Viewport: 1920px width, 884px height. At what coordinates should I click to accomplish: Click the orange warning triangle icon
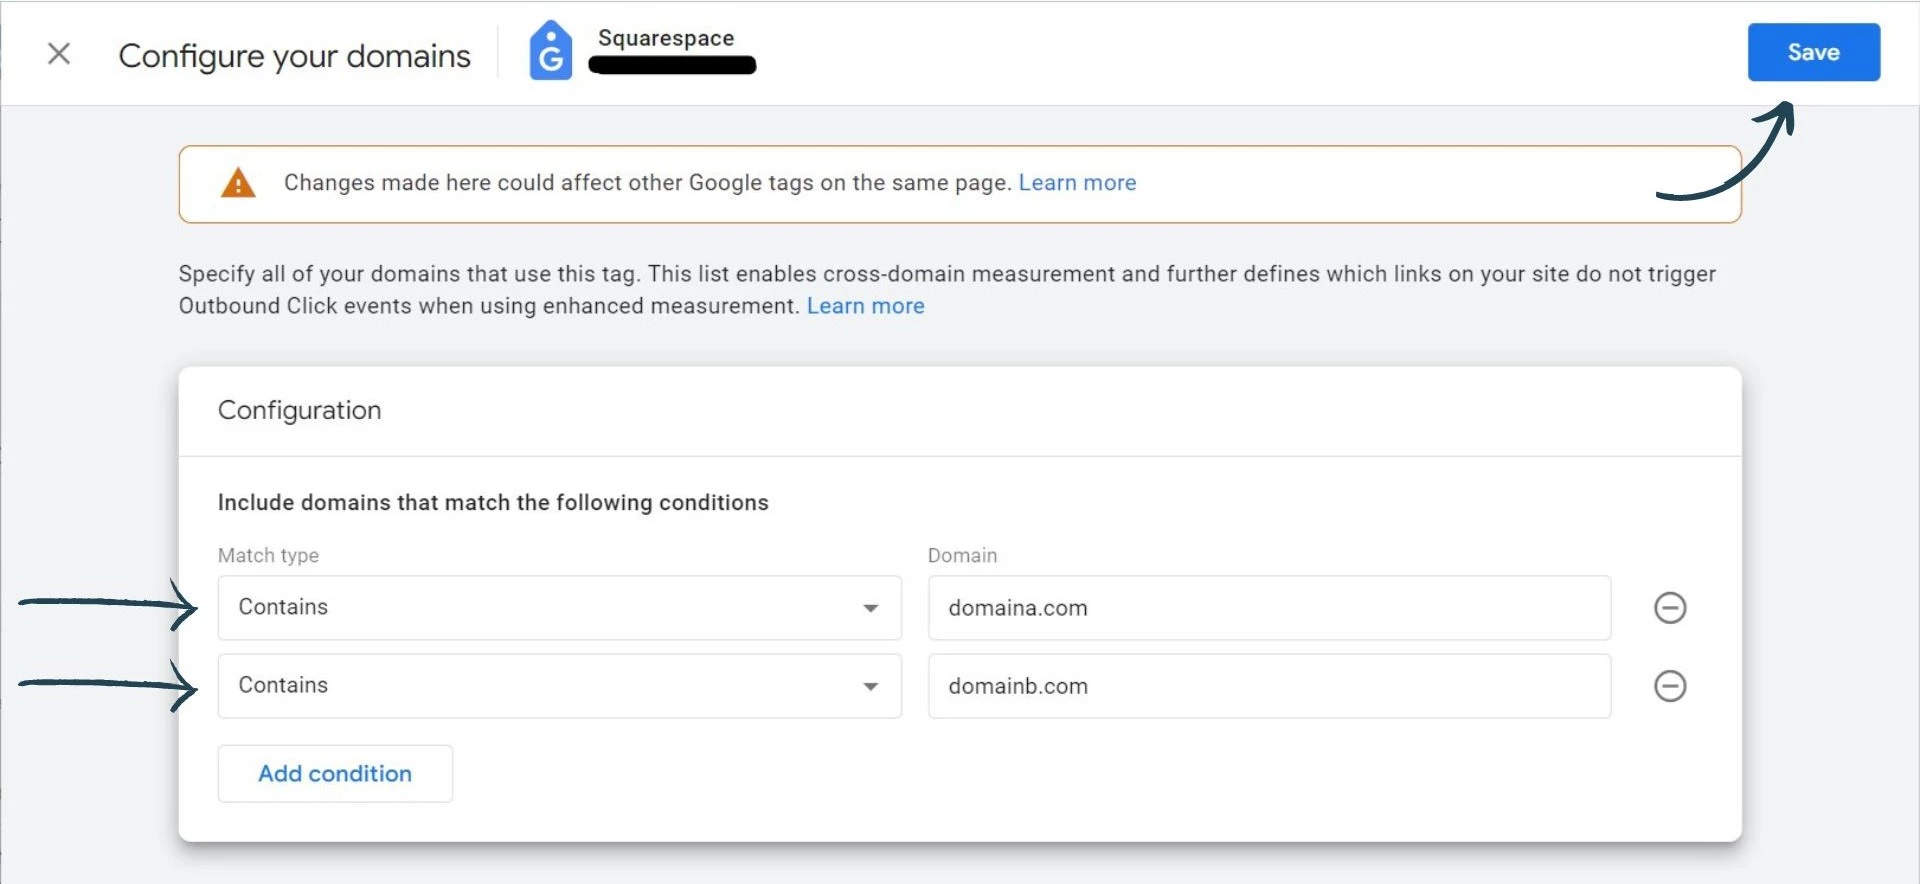pyautogui.click(x=238, y=183)
